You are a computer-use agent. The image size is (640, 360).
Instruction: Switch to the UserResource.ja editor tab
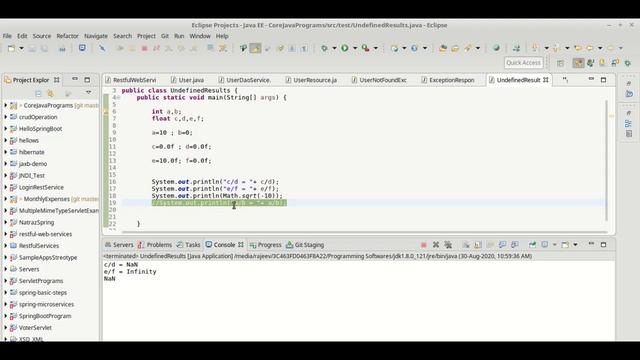pyautogui.click(x=311, y=80)
